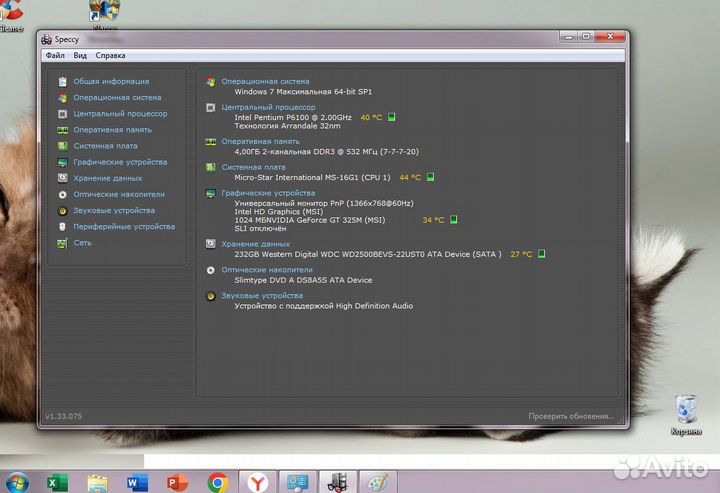Click the sidebar CPU chip icon
This screenshot has height=493, width=720.
[62, 114]
